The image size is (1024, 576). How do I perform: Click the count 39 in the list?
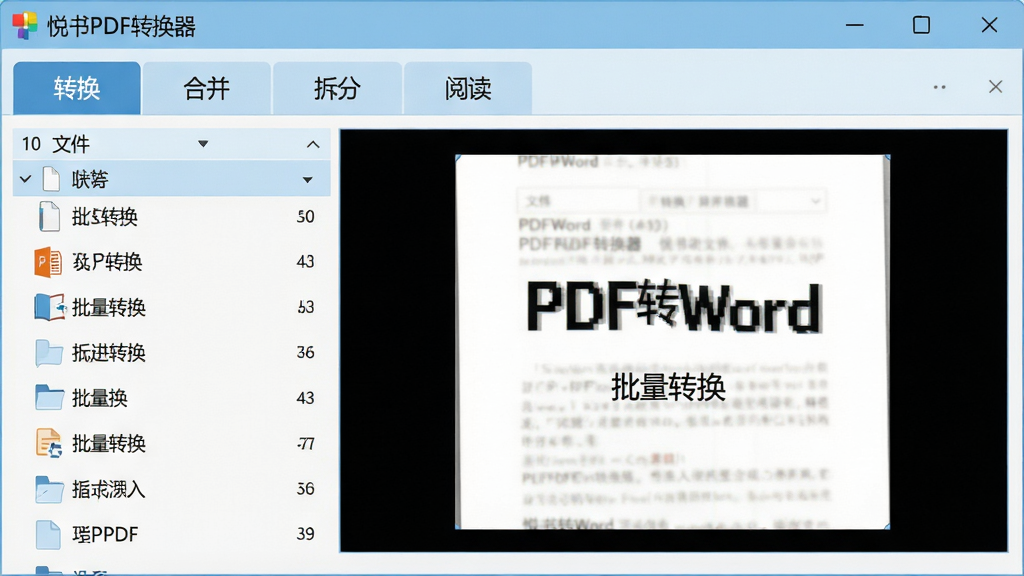[x=305, y=534]
